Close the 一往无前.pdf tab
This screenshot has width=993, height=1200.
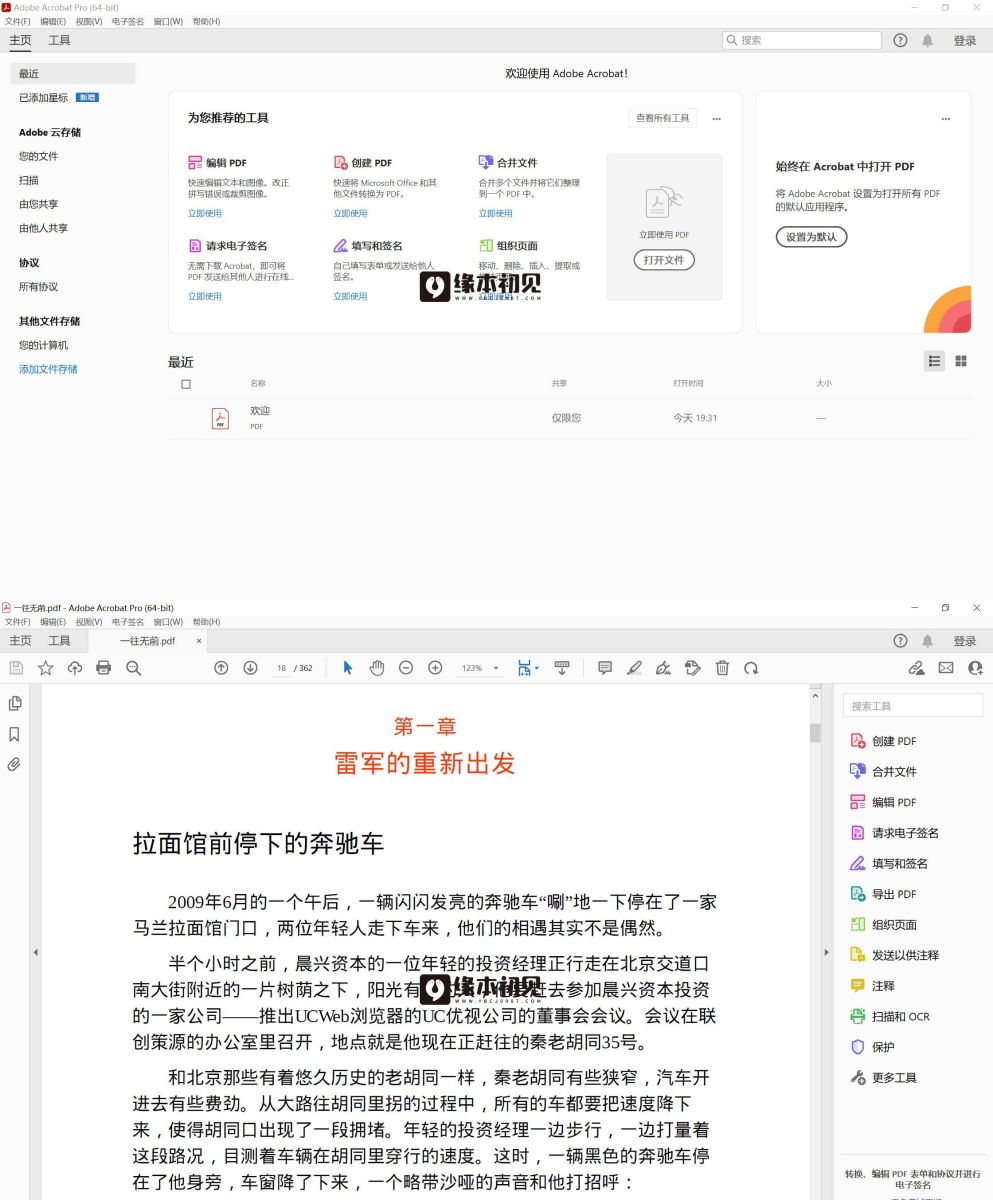click(x=199, y=641)
